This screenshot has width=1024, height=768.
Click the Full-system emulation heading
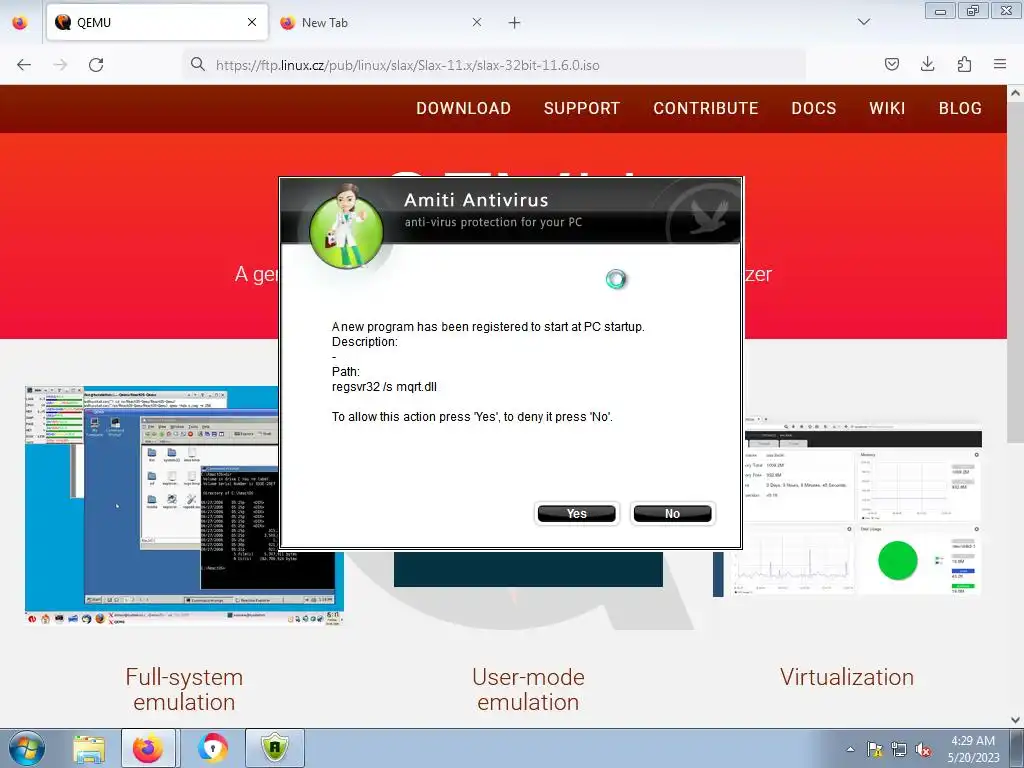[x=184, y=690]
